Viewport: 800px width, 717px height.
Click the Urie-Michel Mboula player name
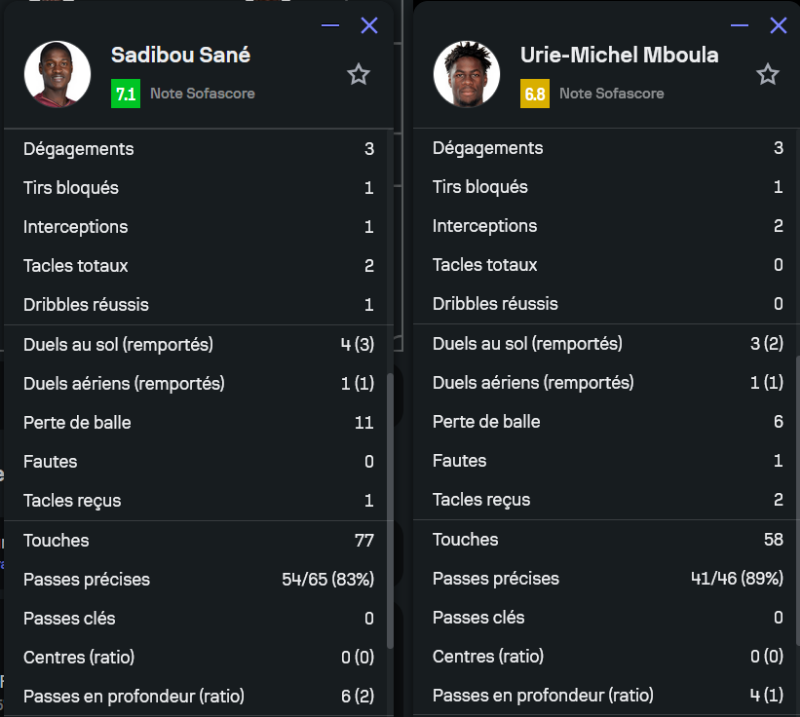click(619, 55)
